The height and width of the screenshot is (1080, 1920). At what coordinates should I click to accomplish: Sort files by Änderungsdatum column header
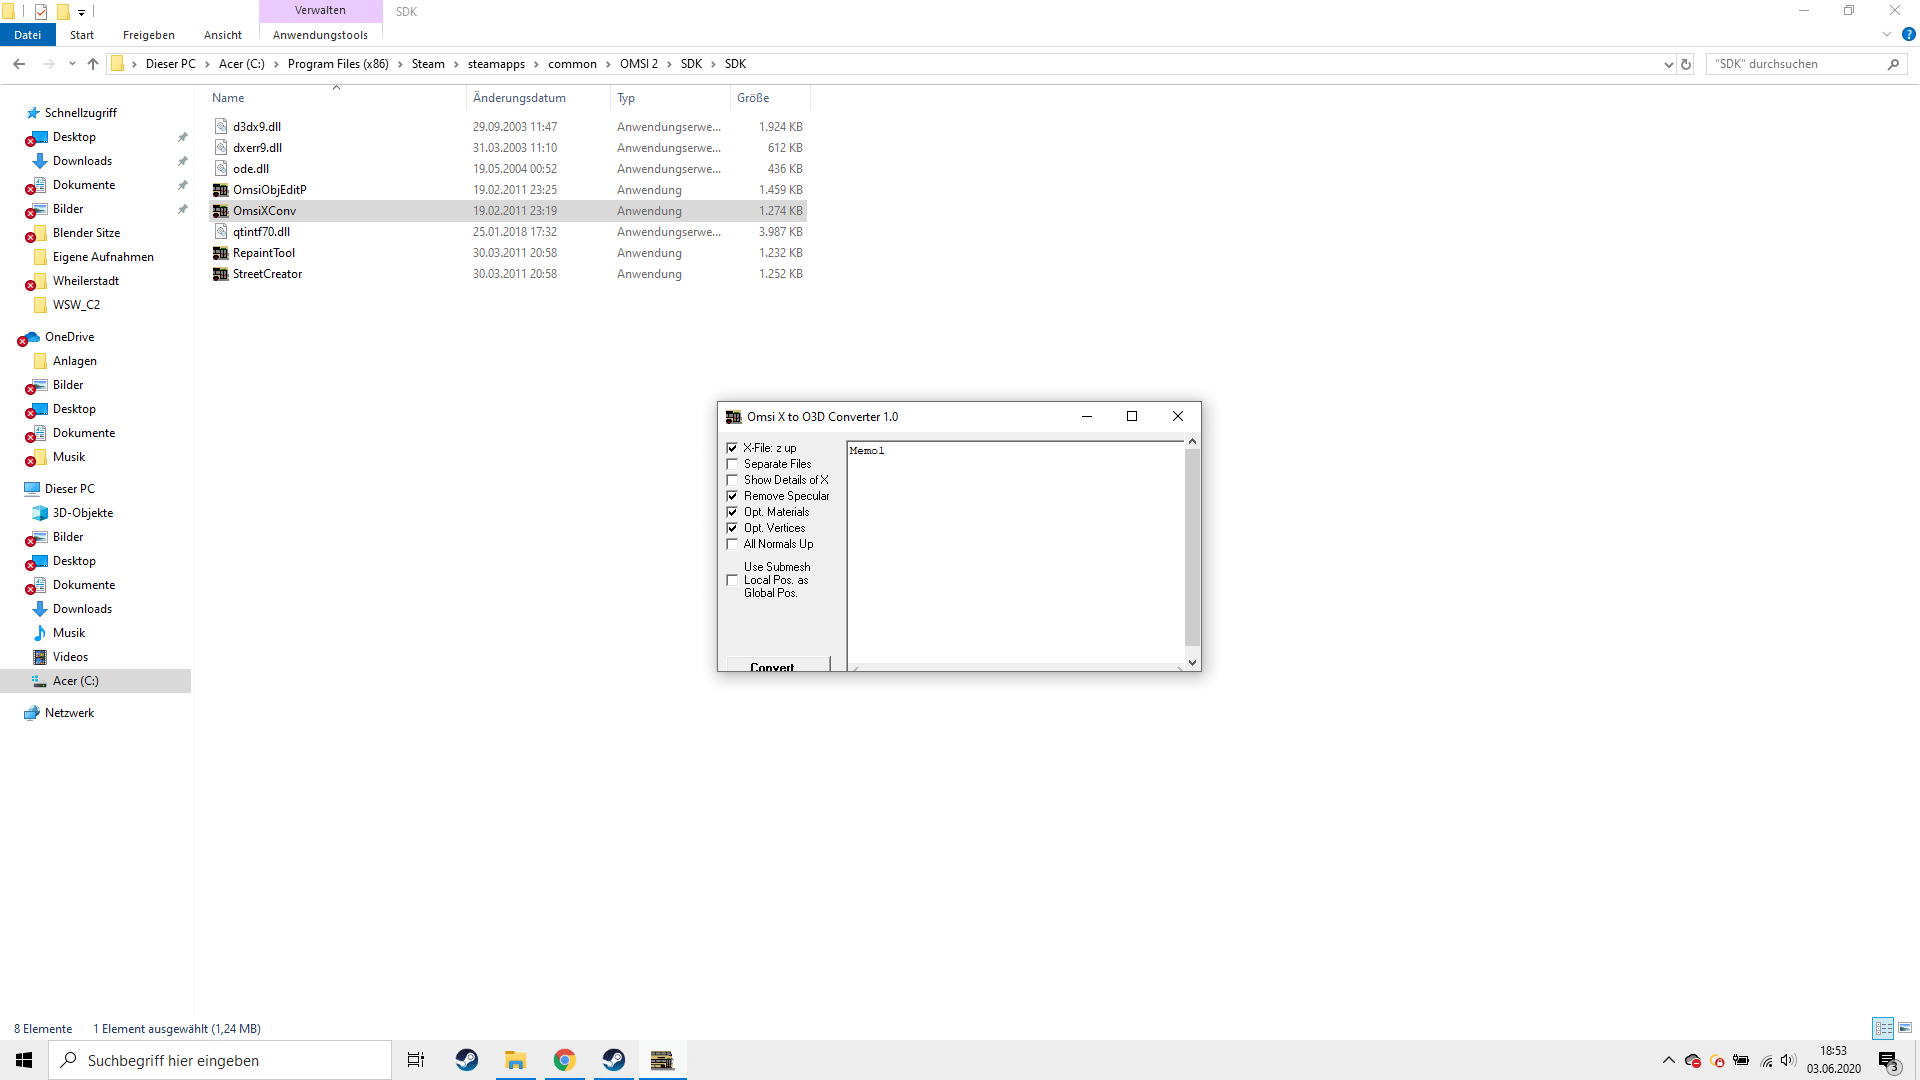tap(519, 98)
